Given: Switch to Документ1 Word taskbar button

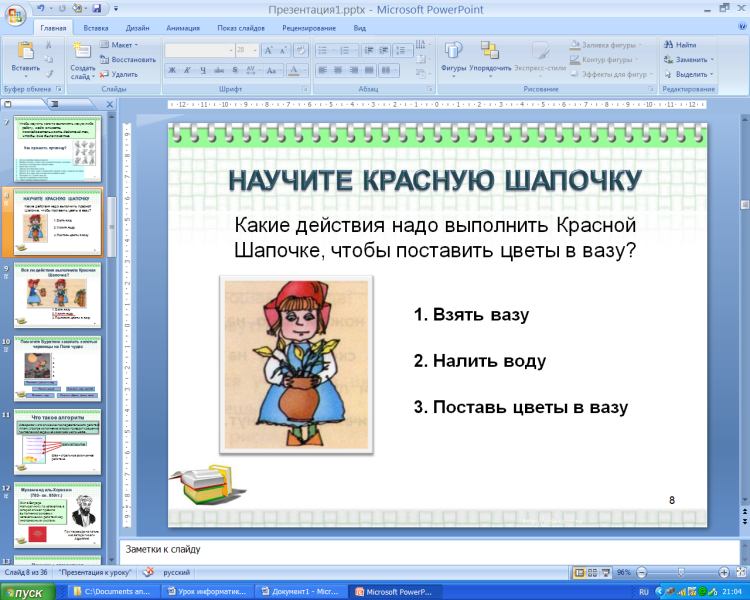Looking at the screenshot, I should [x=300, y=592].
